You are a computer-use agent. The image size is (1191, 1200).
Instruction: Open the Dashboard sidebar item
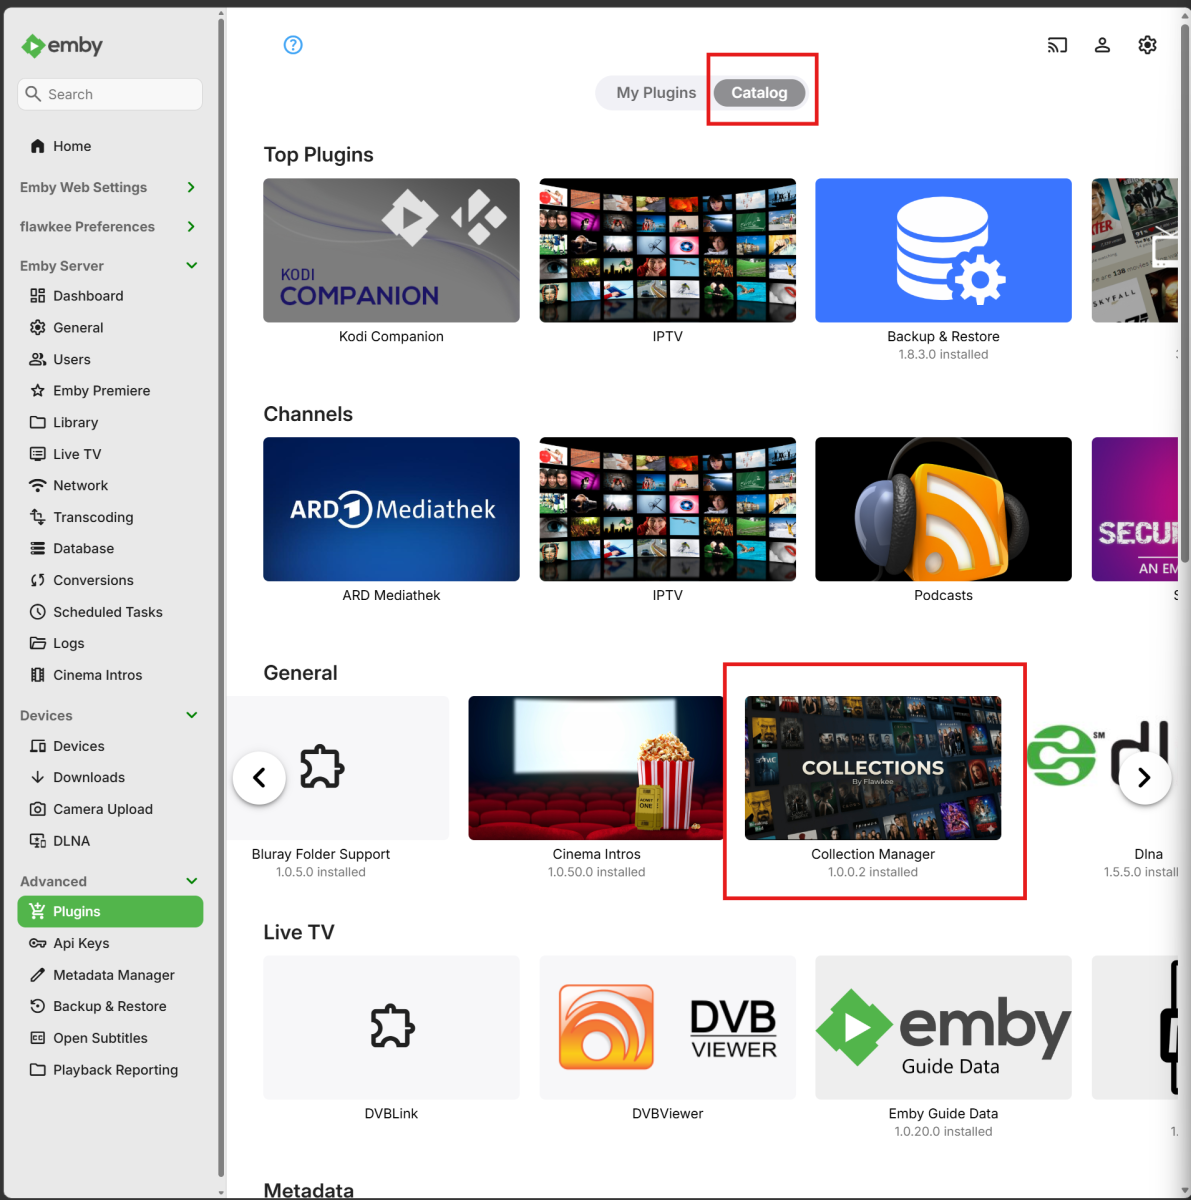pyautogui.click(x=110, y=296)
